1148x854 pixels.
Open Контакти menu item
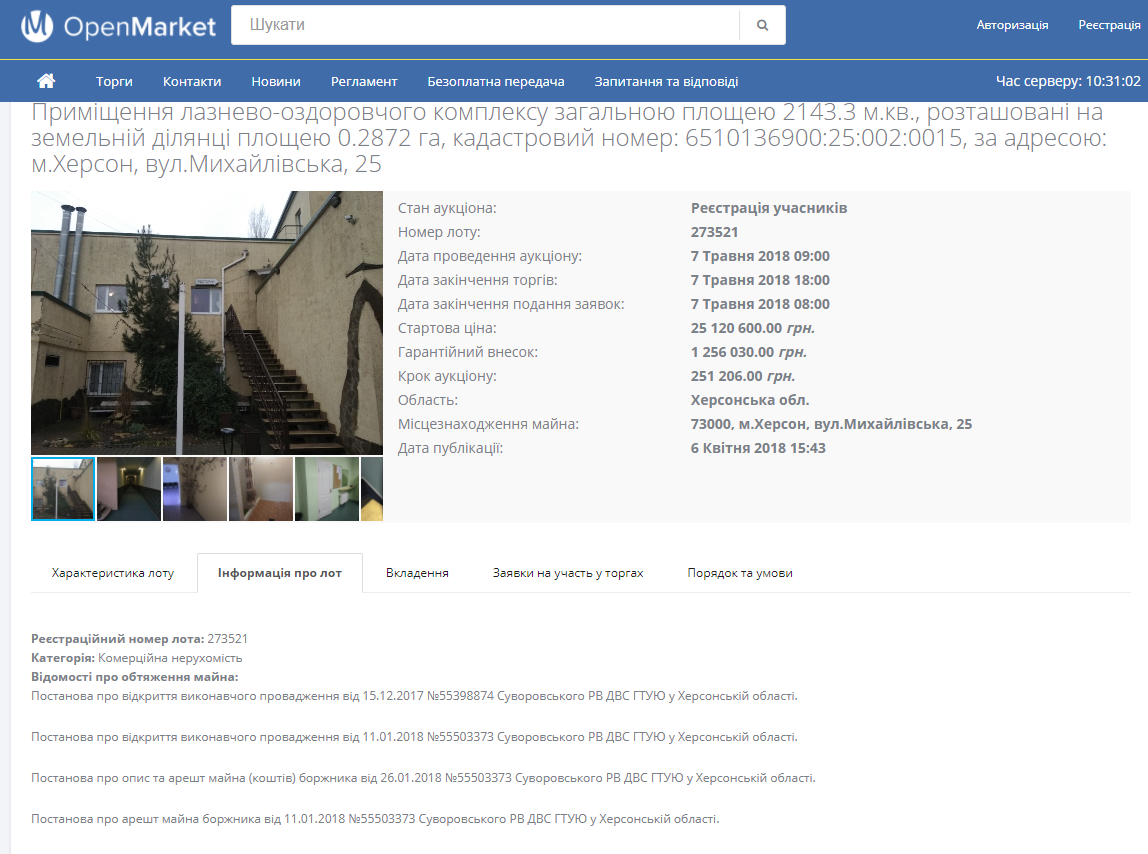192,81
